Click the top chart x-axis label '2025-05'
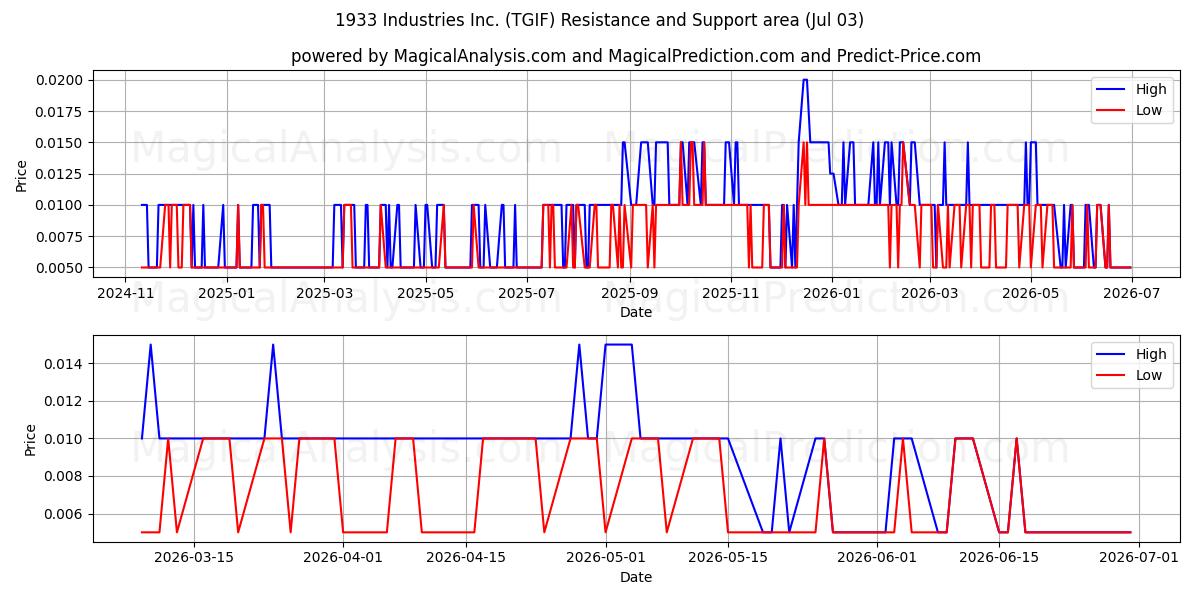The image size is (1200, 600). pyautogui.click(x=426, y=294)
